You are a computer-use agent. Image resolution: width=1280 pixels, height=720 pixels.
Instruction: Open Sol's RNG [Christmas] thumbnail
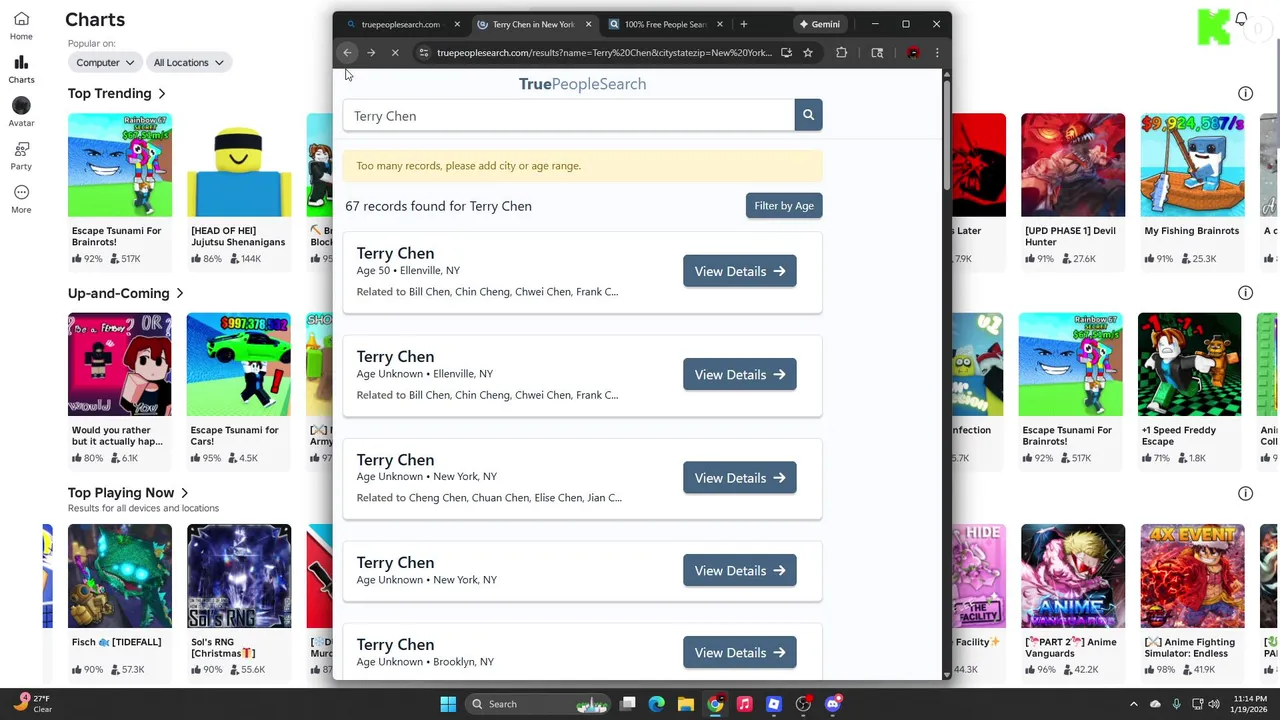coord(239,576)
